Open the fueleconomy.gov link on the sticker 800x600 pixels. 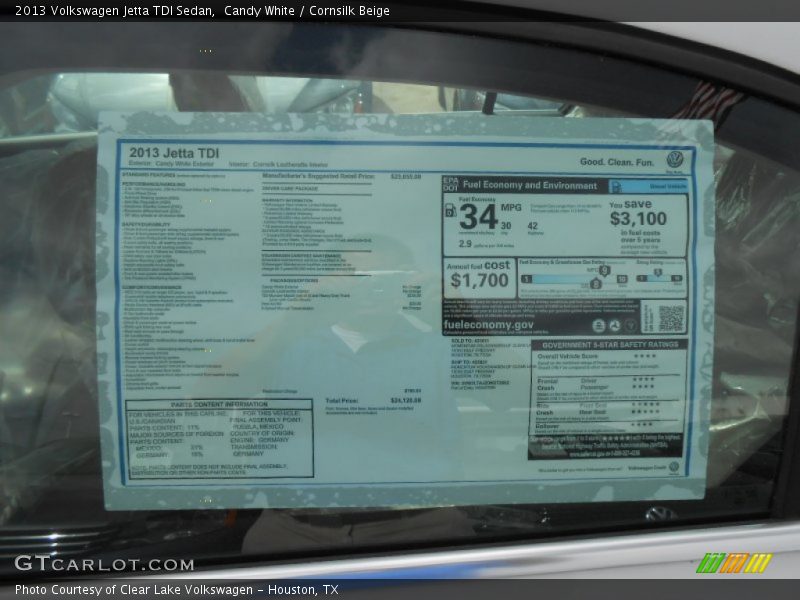tap(488, 325)
